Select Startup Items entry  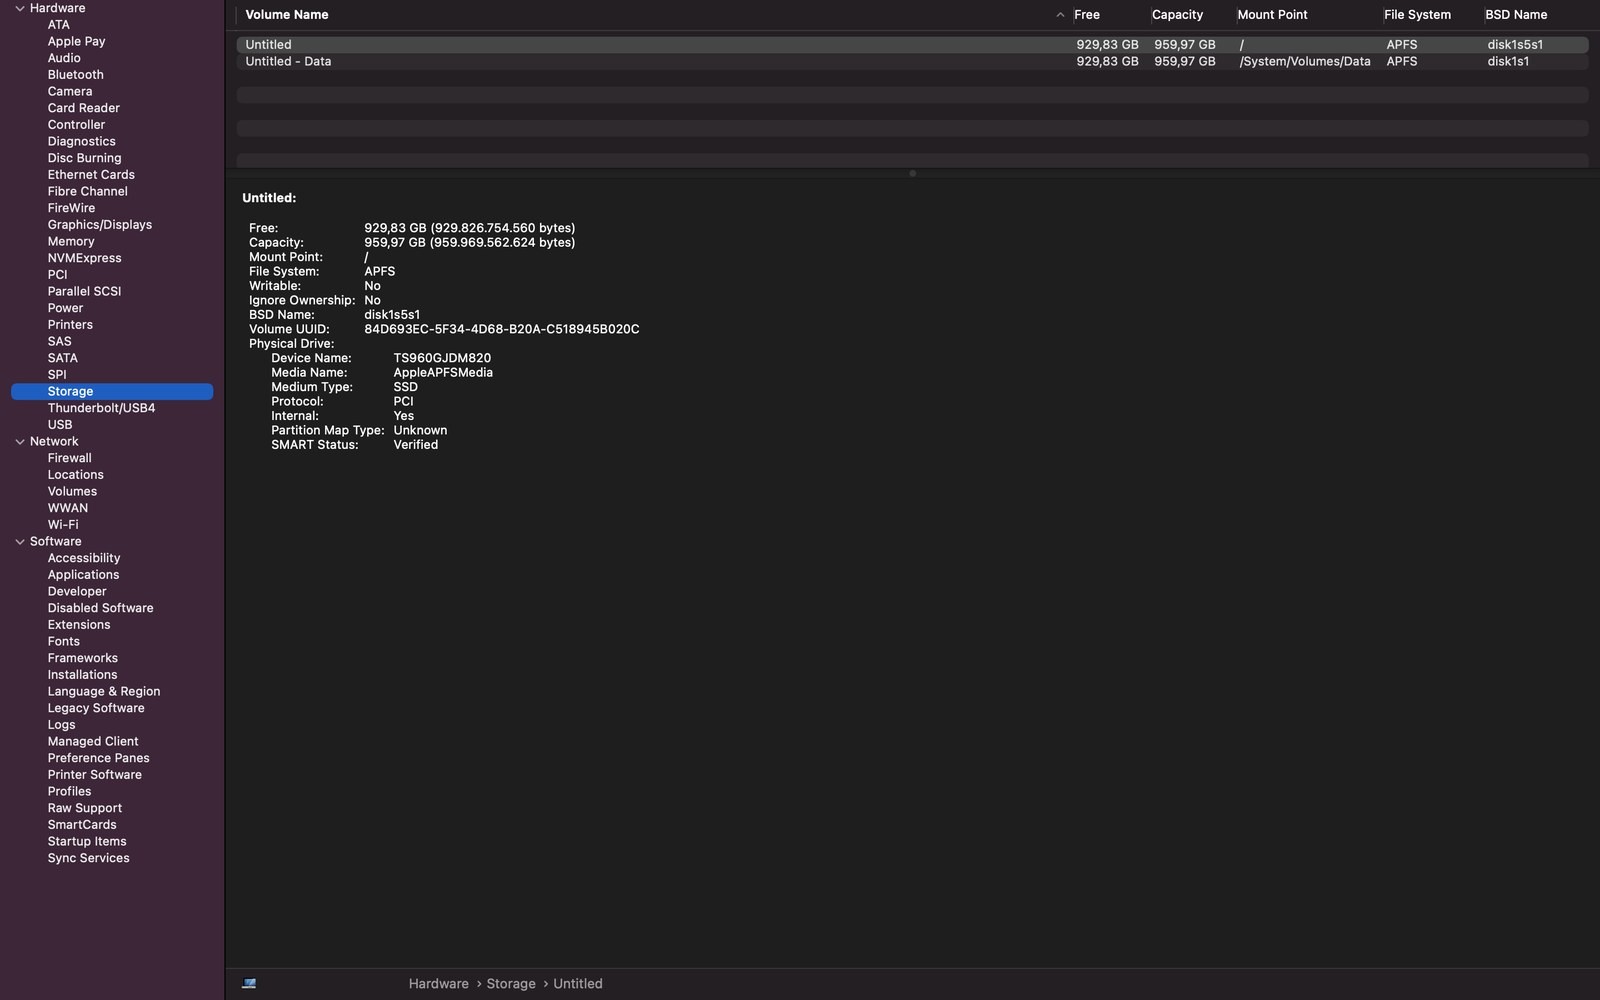tap(87, 841)
